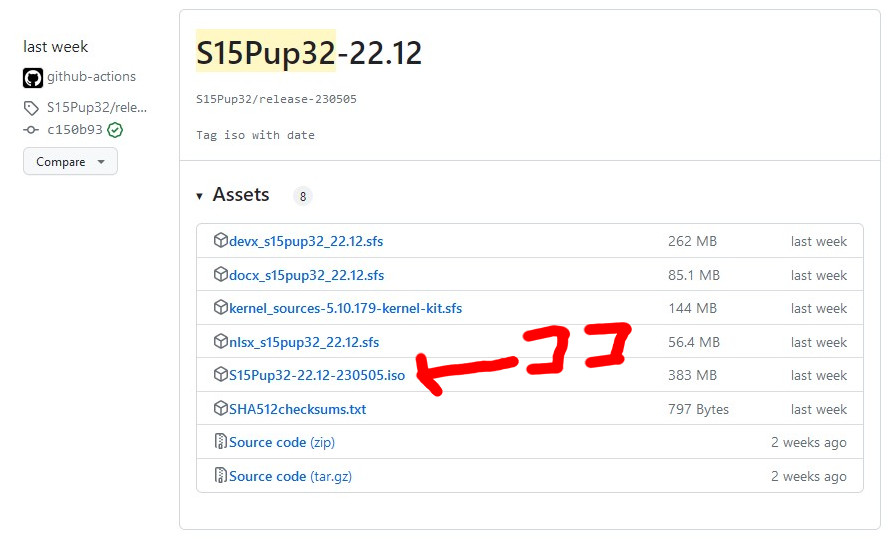Click the 56.4 MB size text
Screen dimensions: 895x543
[694, 342]
